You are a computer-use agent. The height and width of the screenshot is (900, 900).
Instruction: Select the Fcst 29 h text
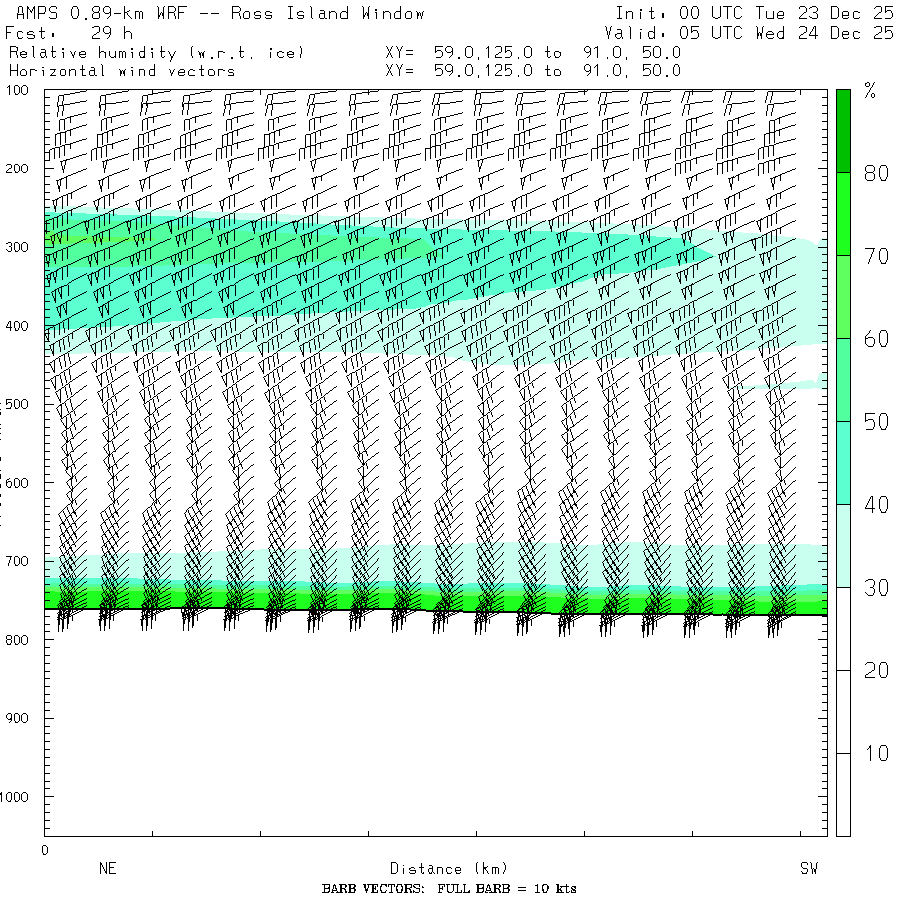click(x=70, y=33)
